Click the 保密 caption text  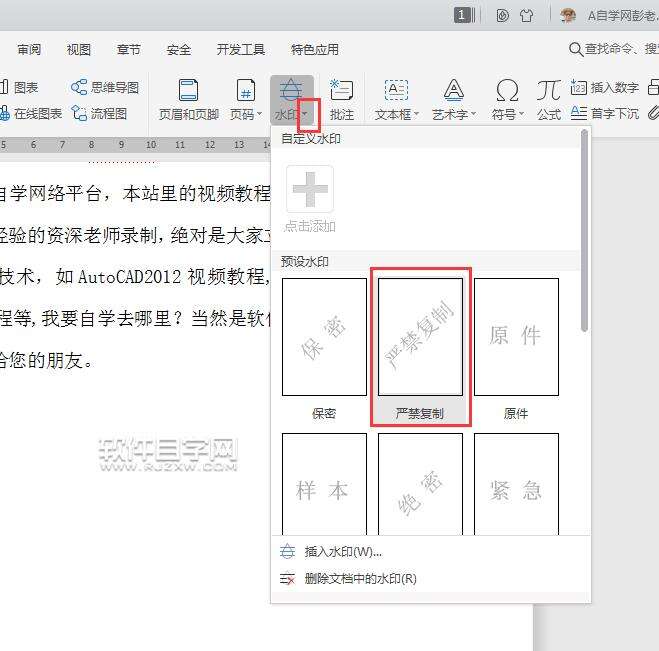point(324,414)
